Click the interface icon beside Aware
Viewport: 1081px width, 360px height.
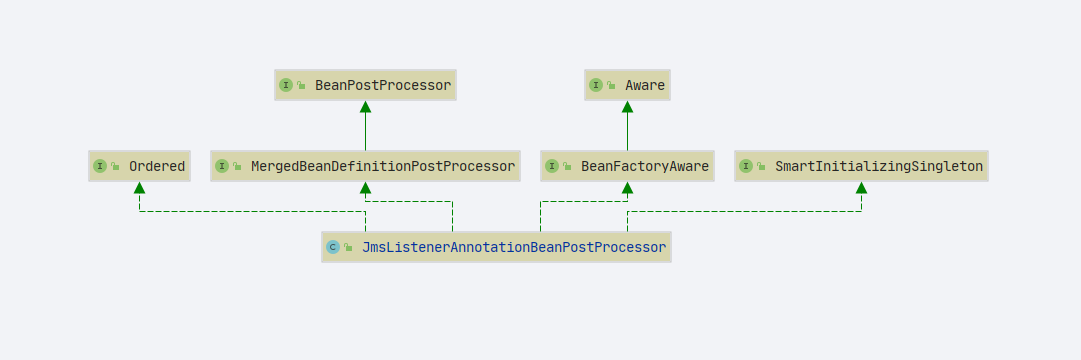596,86
